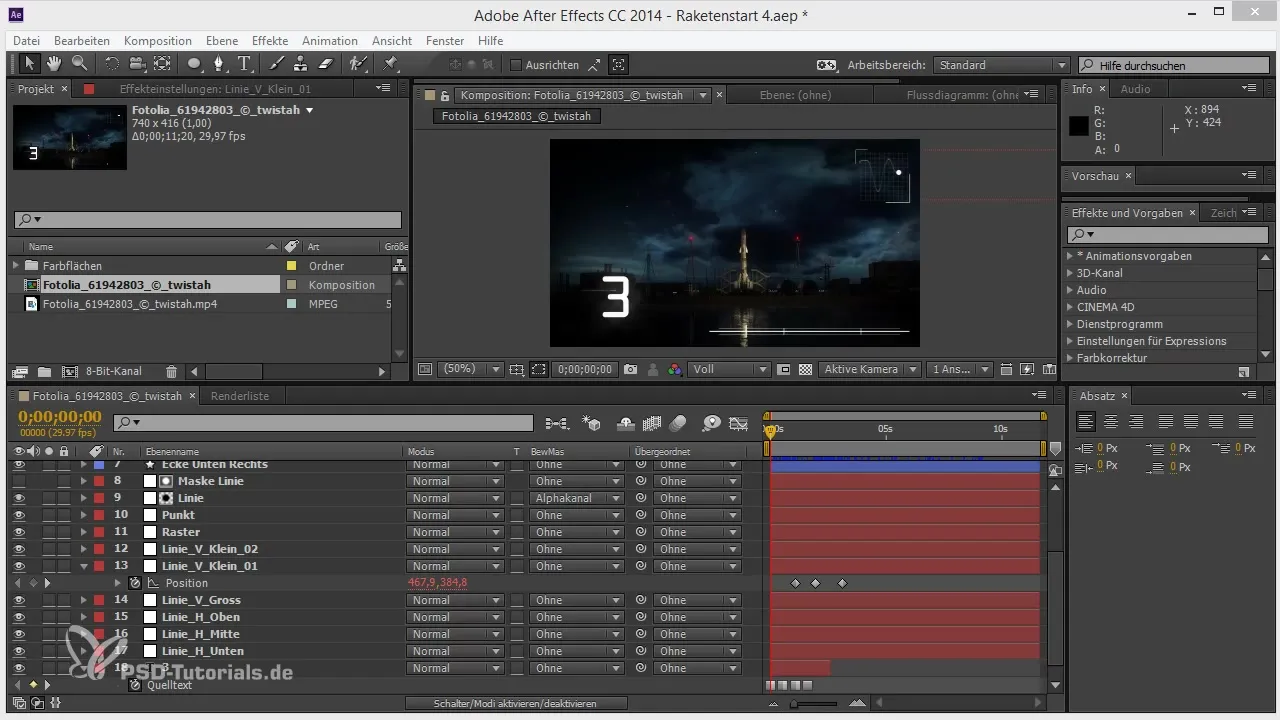Screen dimensions: 1280x720
Task: Enable motion blur for timeline
Action: point(678,423)
